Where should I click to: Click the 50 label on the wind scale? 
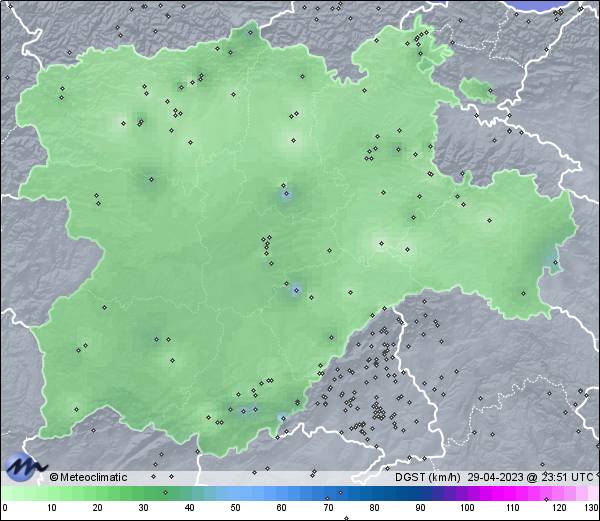[x=236, y=508]
